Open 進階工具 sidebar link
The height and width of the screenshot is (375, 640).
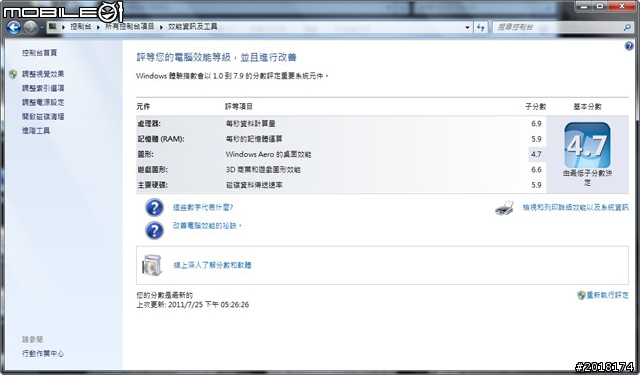36,131
